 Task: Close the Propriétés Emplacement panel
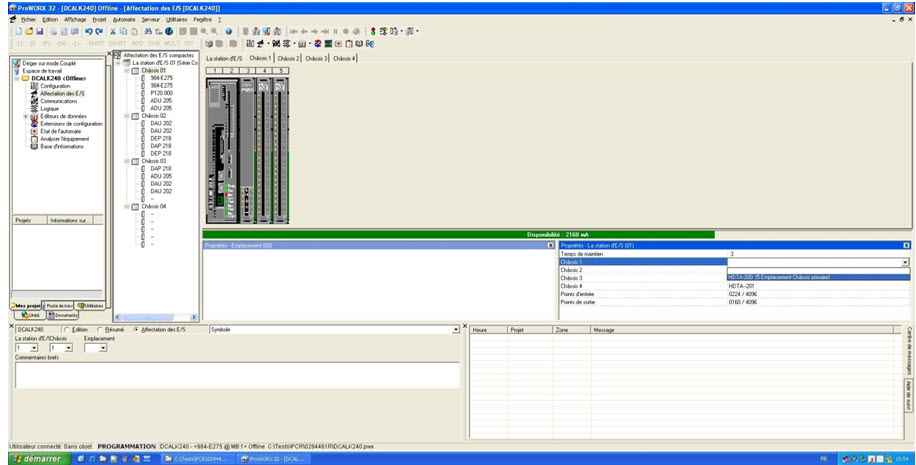pyautogui.click(x=550, y=245)
